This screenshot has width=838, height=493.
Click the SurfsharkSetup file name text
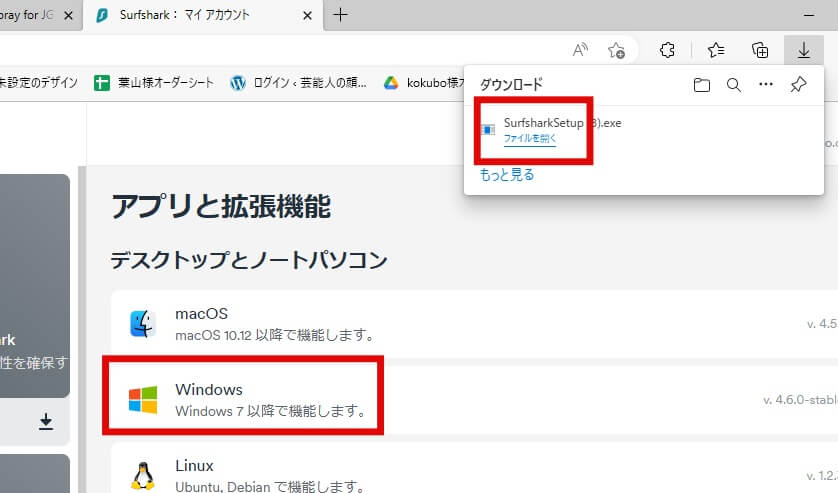562,122
